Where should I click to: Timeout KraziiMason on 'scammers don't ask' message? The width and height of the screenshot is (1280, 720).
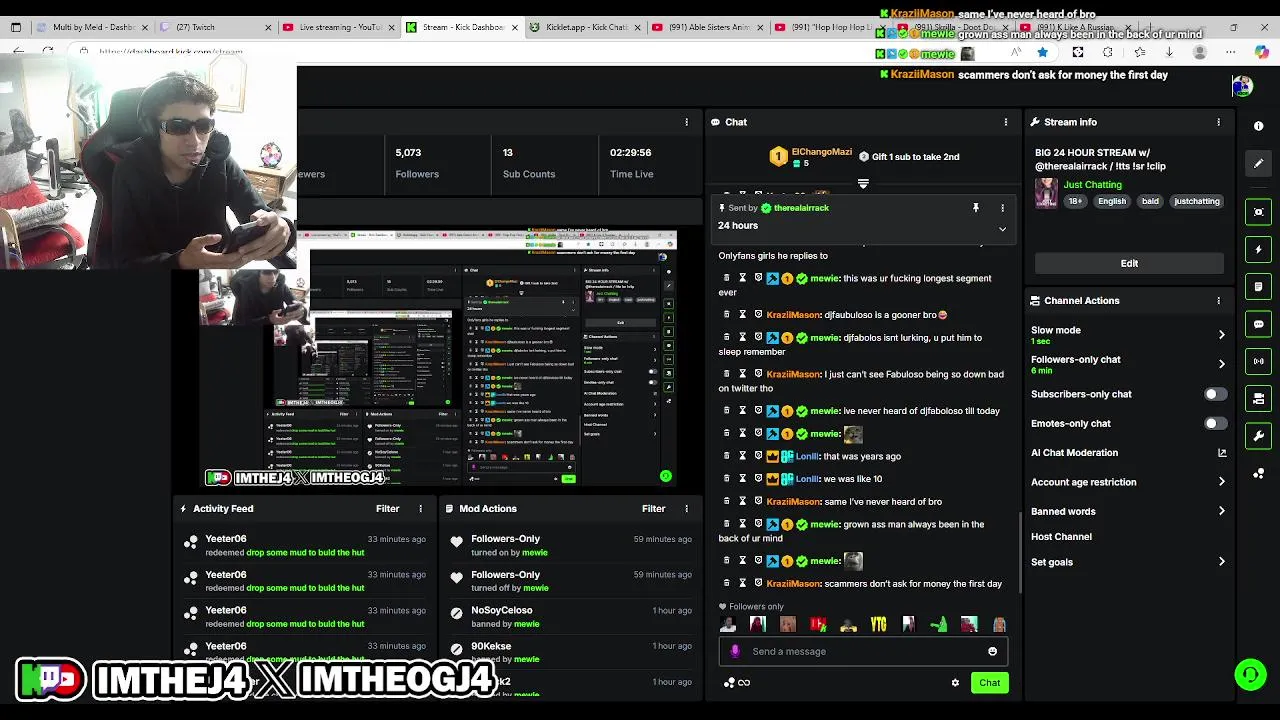(x=742, y=583)
